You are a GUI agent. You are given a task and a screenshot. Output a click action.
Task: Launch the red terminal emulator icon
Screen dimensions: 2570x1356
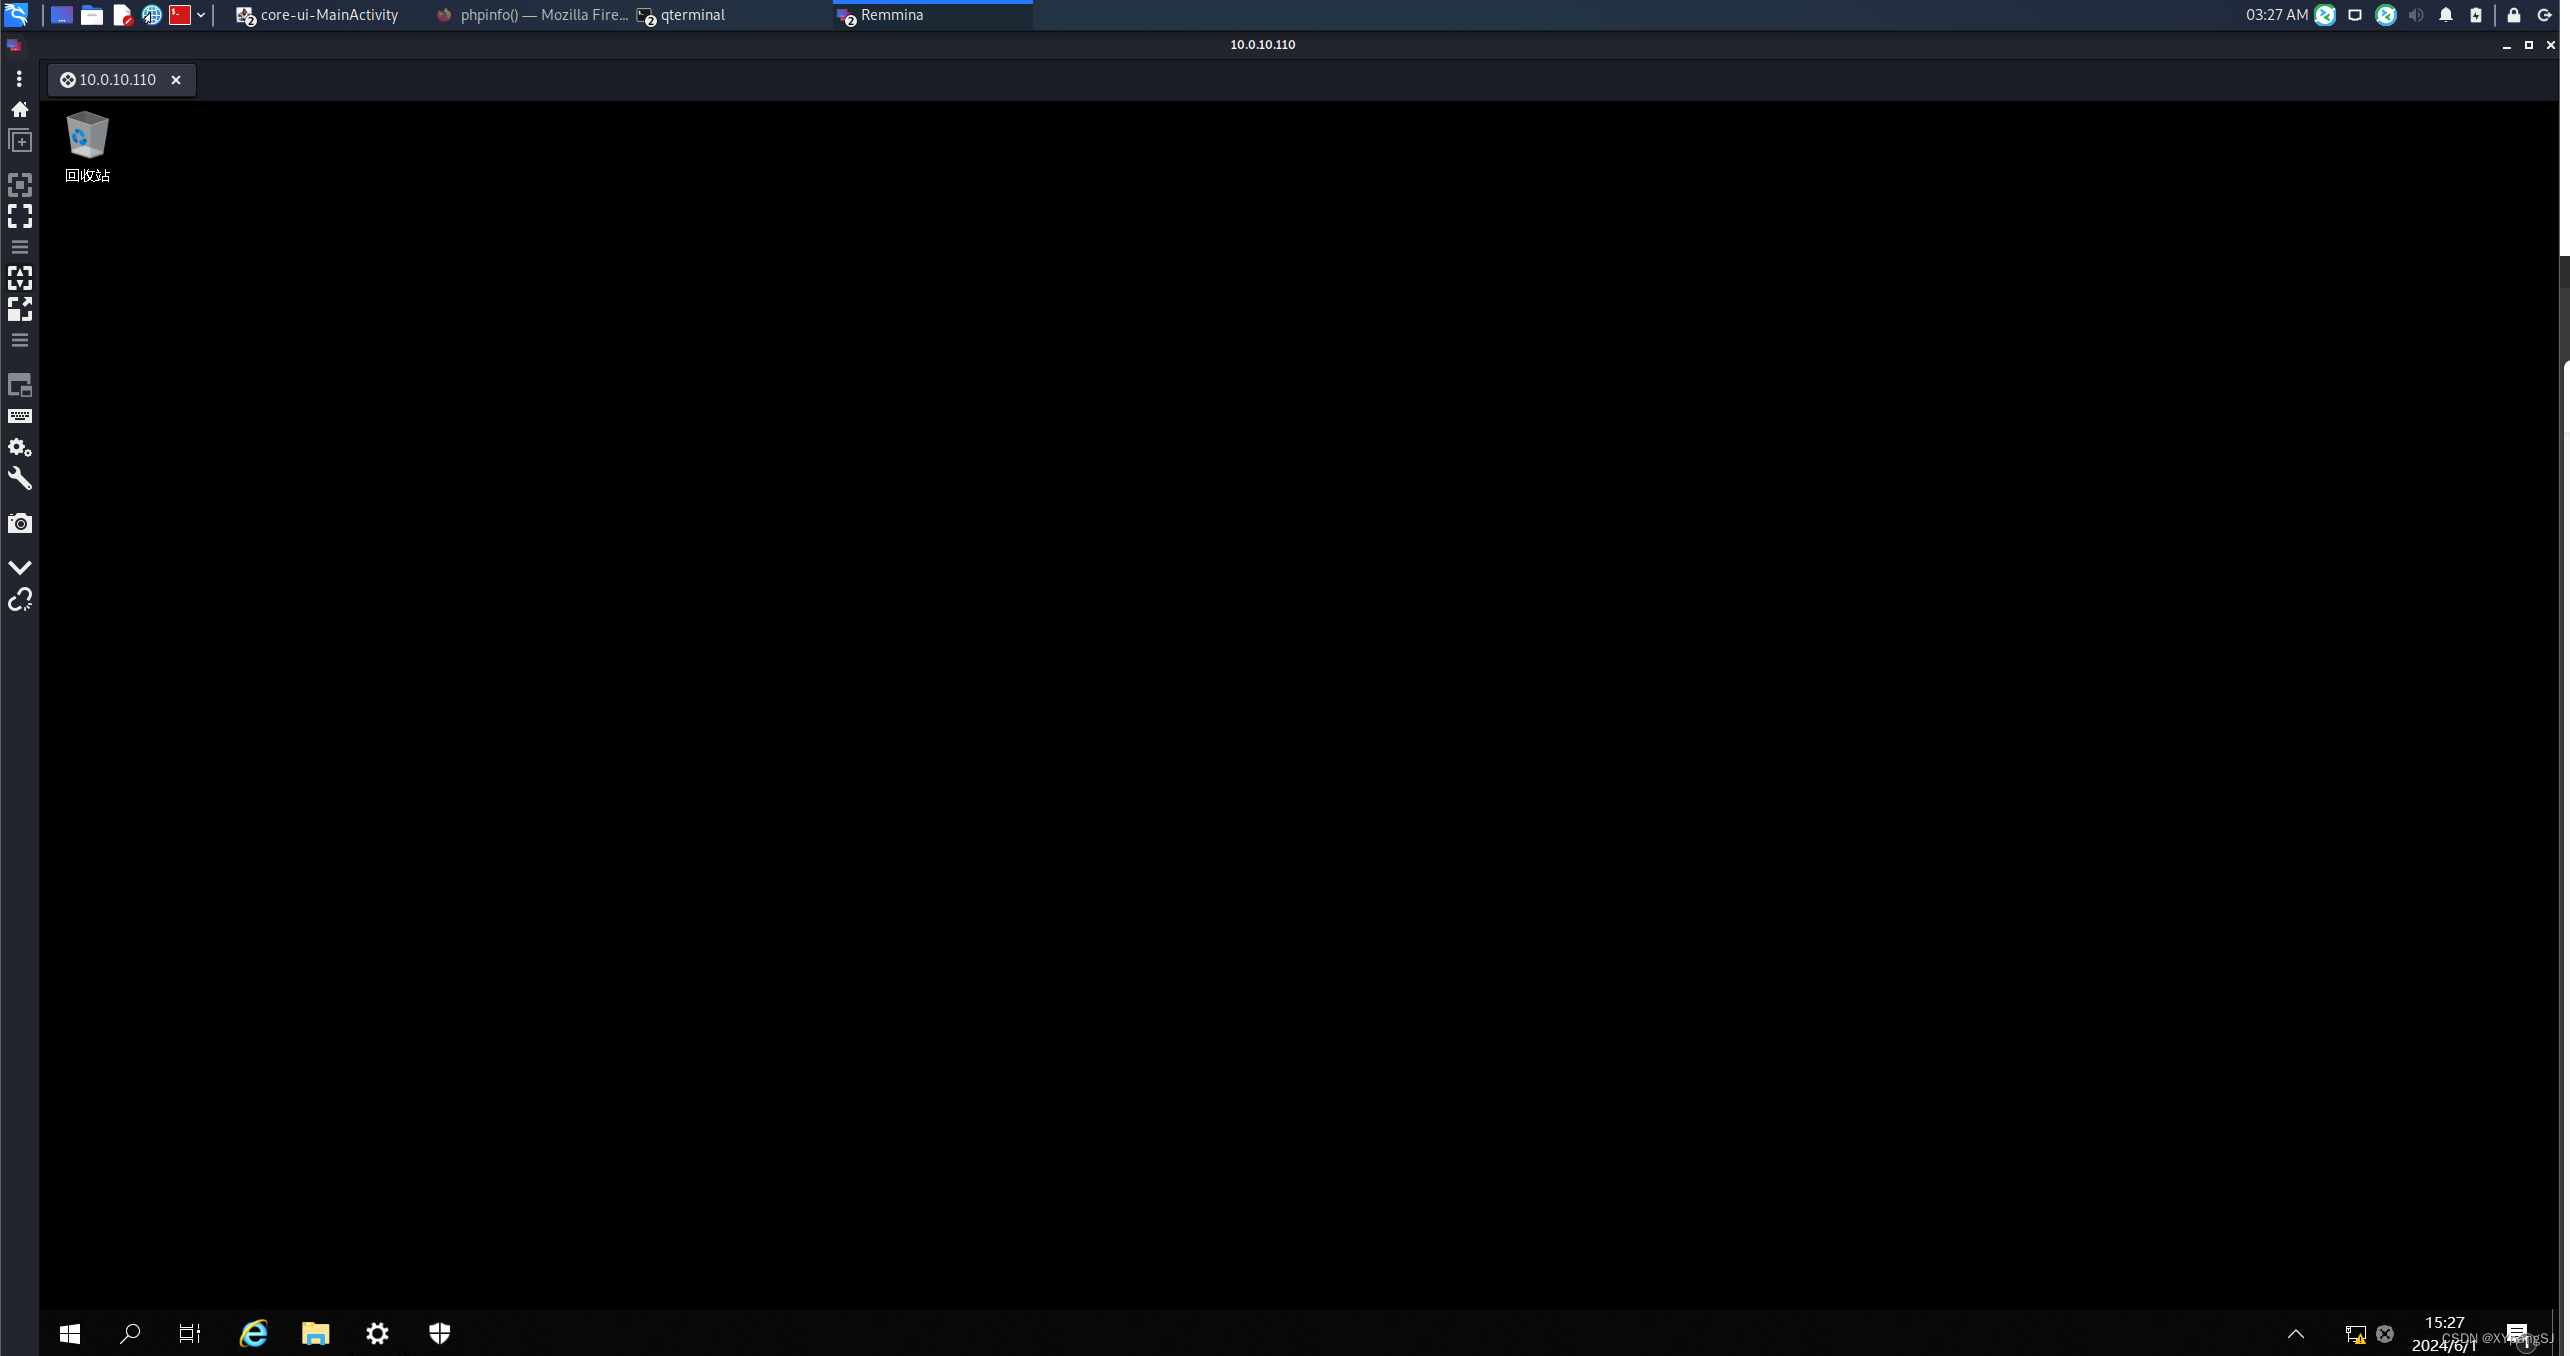pyautogui.click(x=180, y=15)
